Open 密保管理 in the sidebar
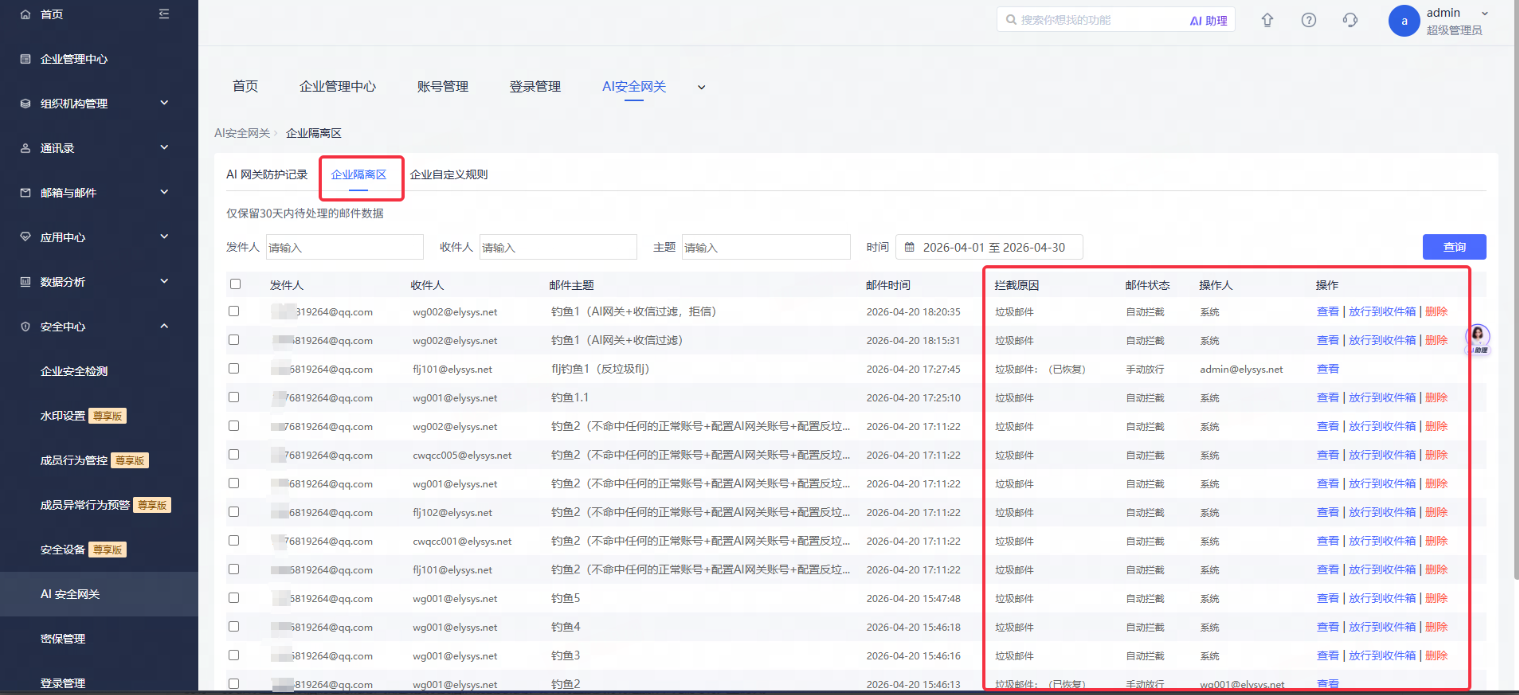The width and height of the screenshot is (1519, 695). click(62, 639)
